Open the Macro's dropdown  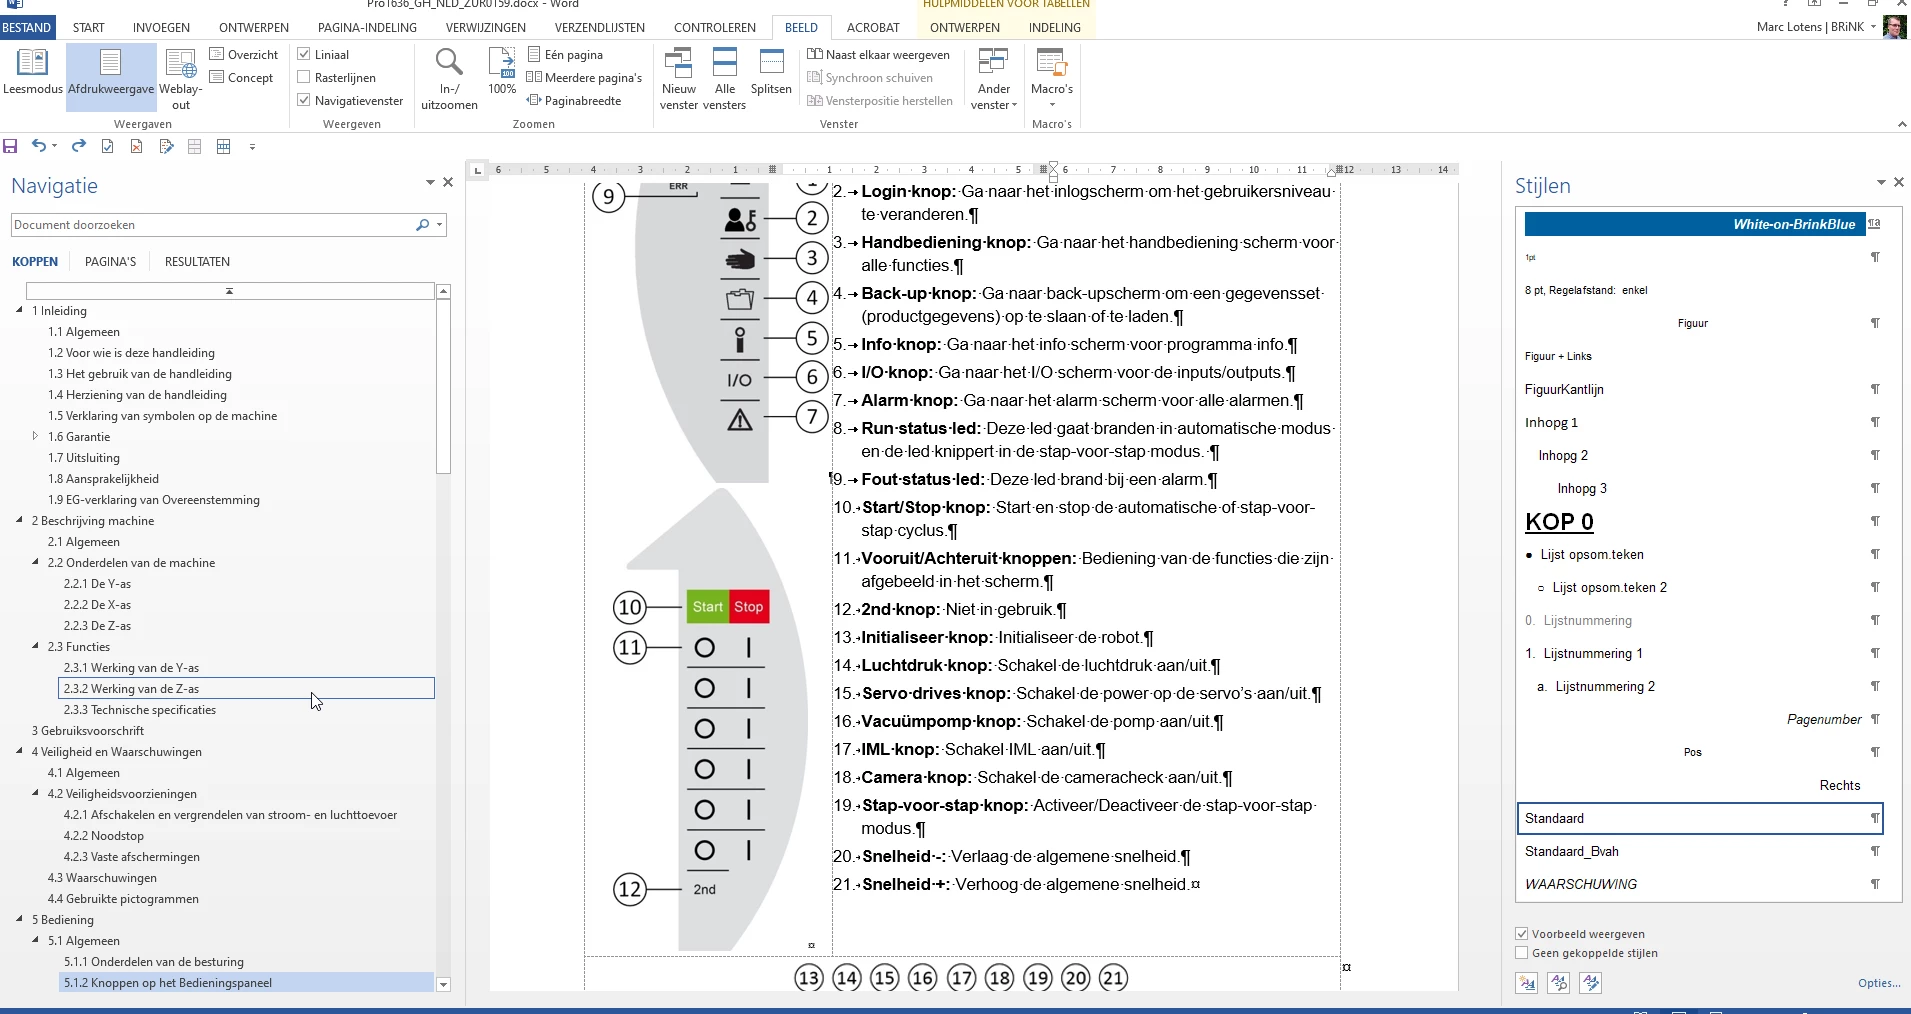click(1052, 78)
